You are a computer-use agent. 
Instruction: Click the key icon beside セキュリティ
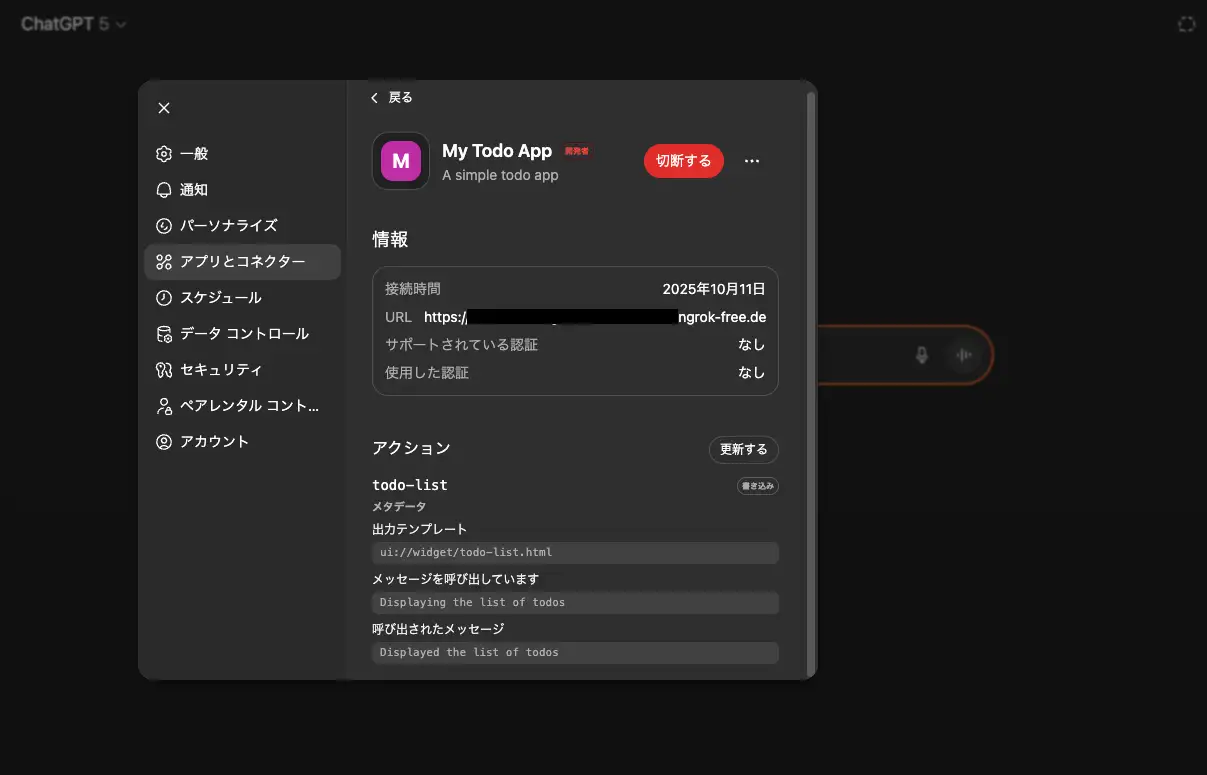pos(164,370)
